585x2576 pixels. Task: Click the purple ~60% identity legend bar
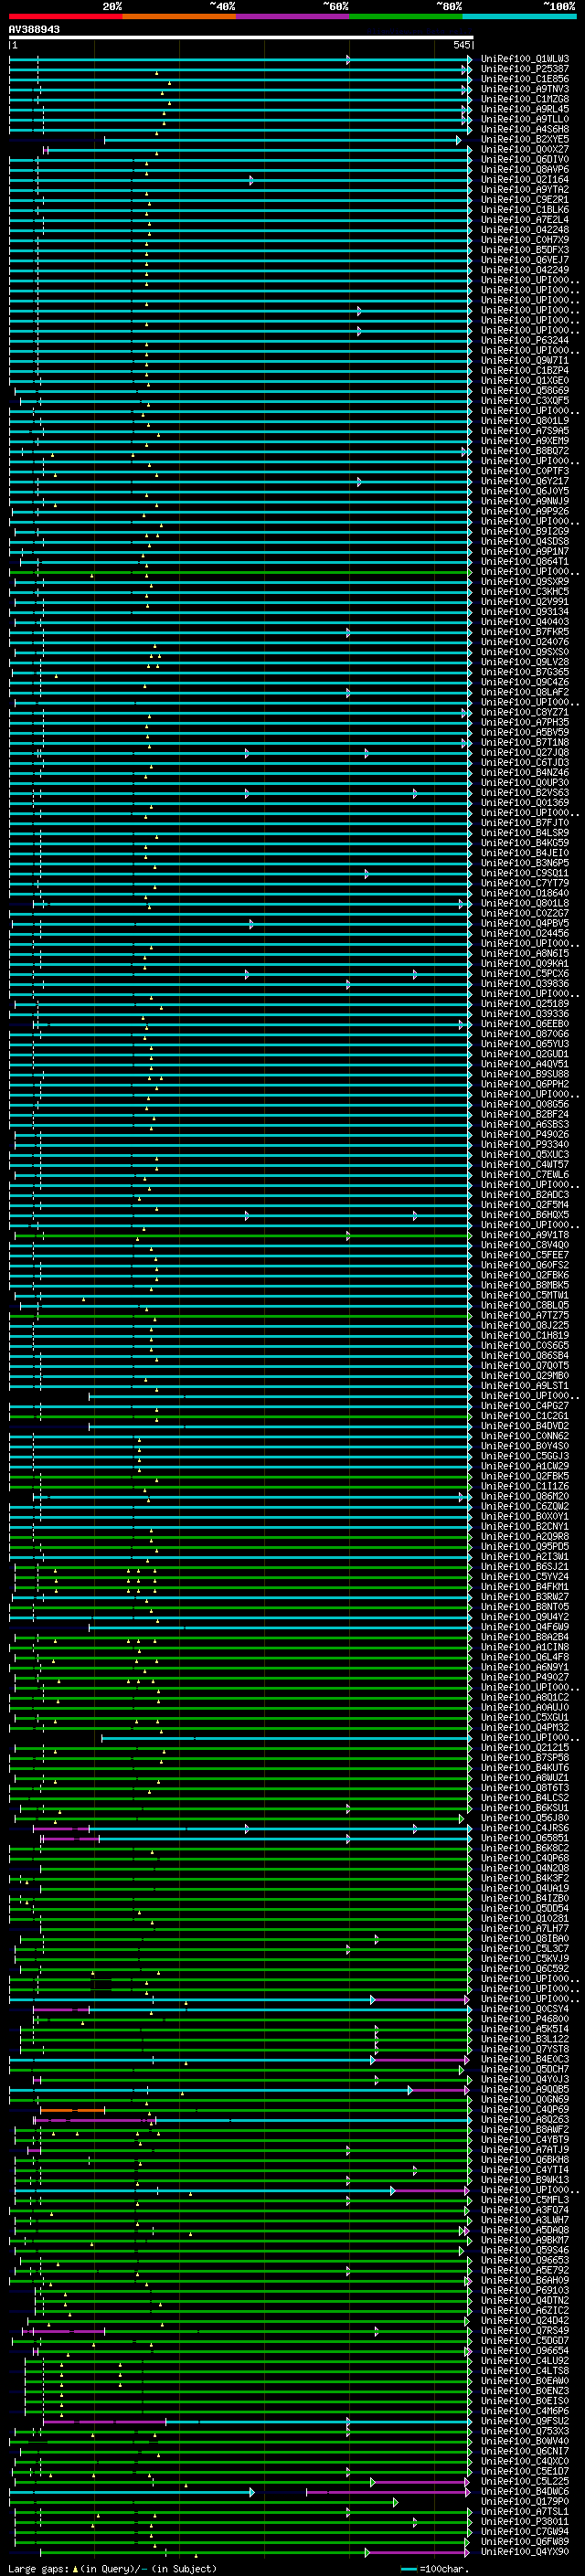(x=292, y=16)
